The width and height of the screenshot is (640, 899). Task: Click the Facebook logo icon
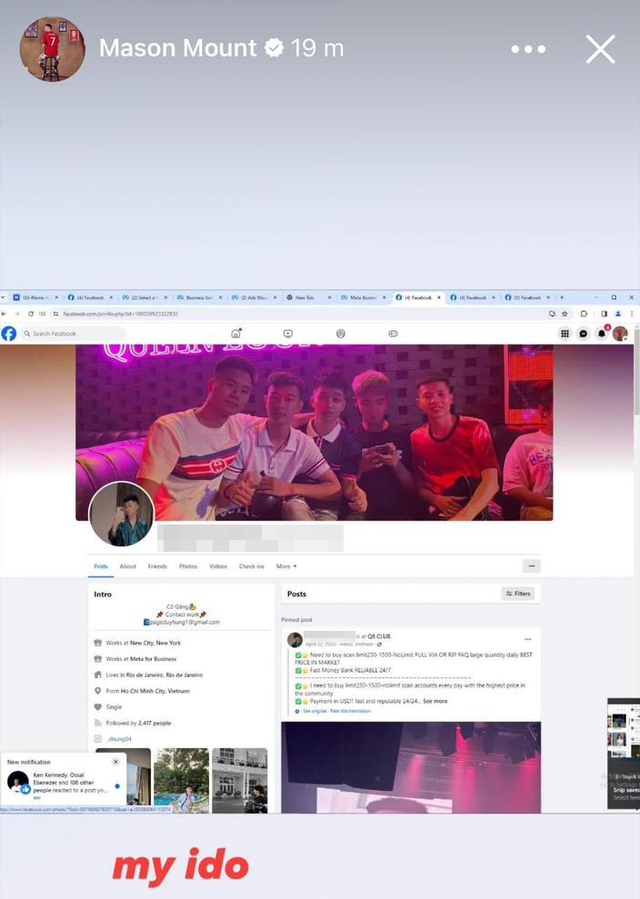(9, 333)
